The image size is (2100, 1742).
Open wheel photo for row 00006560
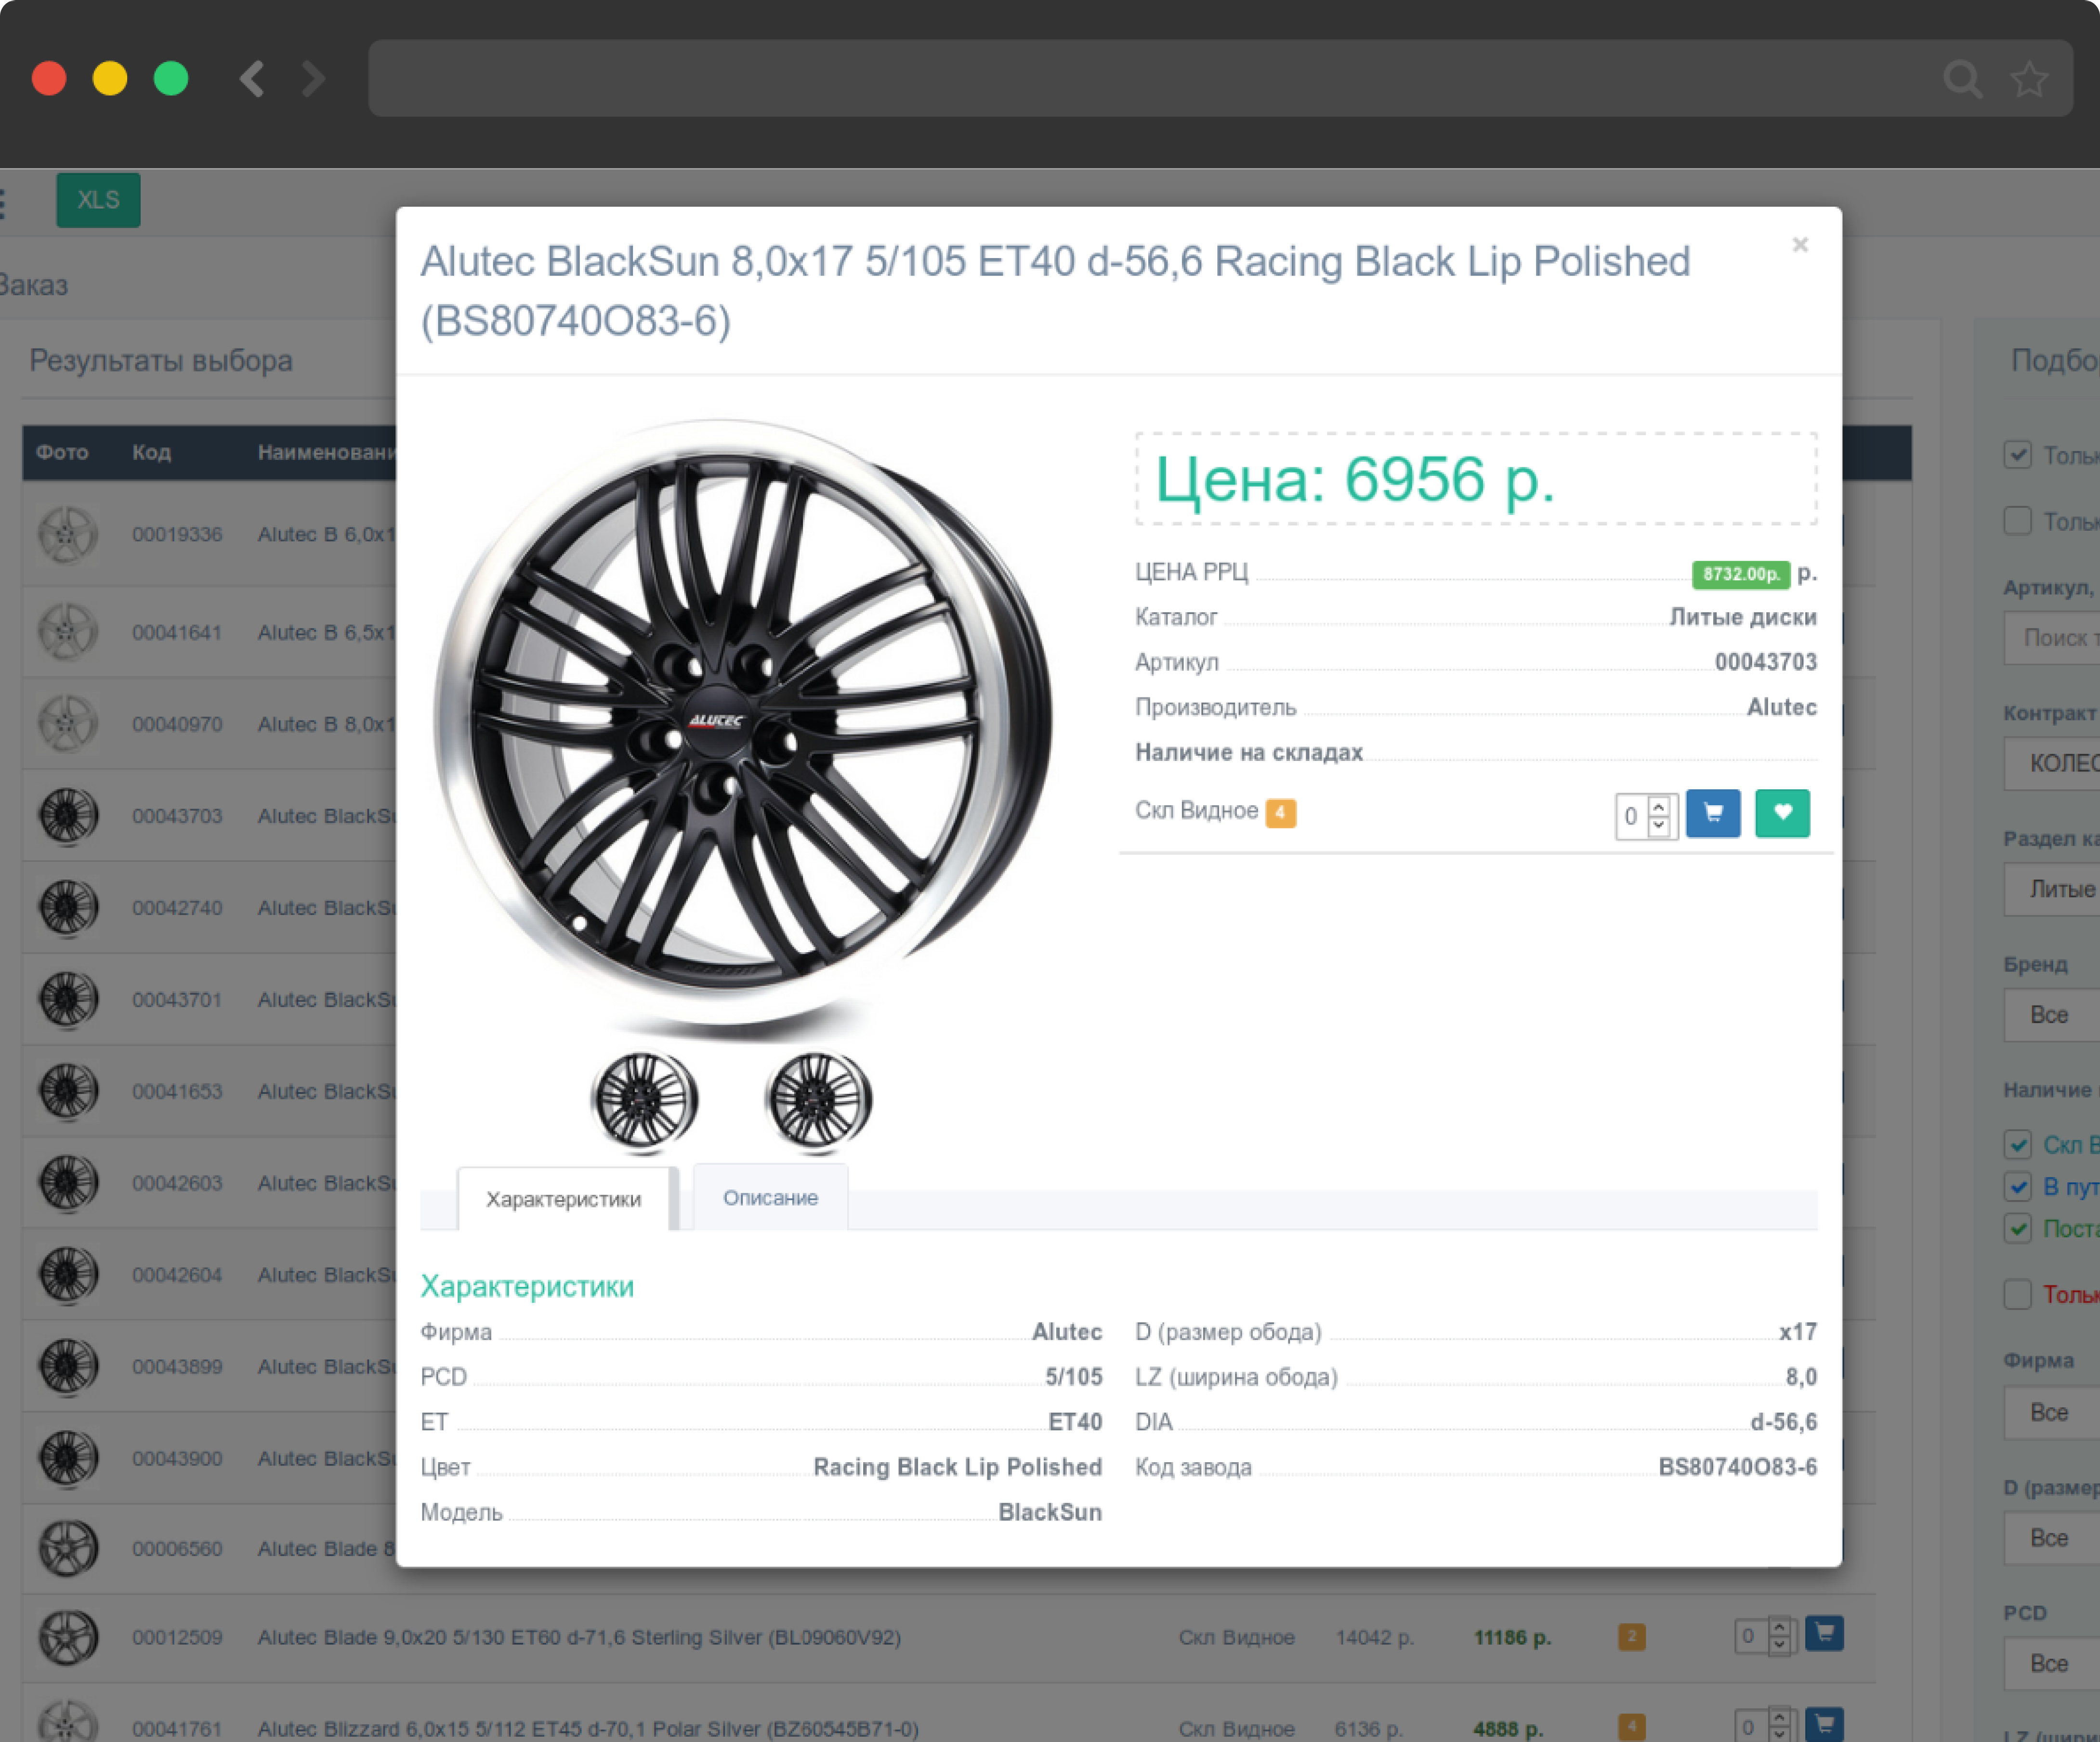[68, 1548]
